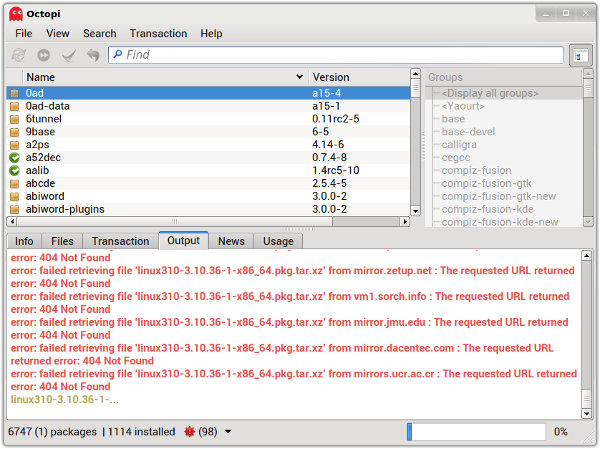Click the Groups list scroll-down arrow
This screenshot has width=600, height=449.
click(x=588, y=222)
